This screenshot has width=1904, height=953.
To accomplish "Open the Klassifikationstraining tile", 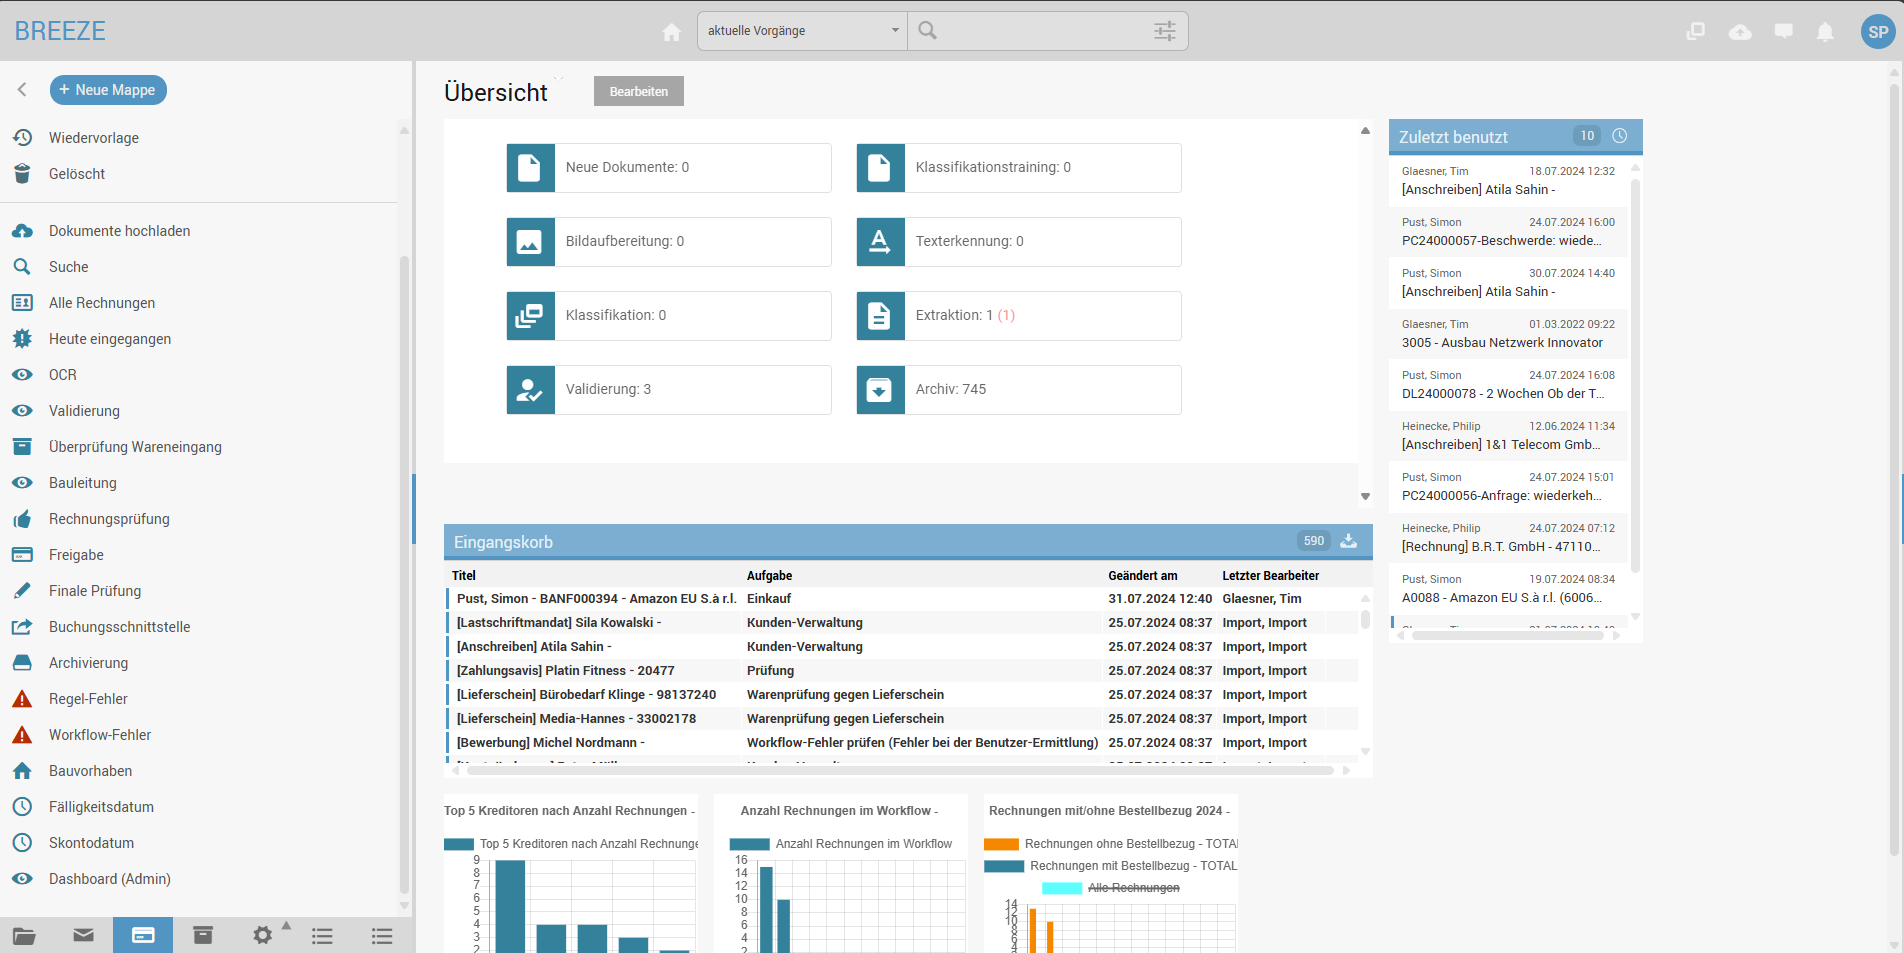I will 1019,167.
